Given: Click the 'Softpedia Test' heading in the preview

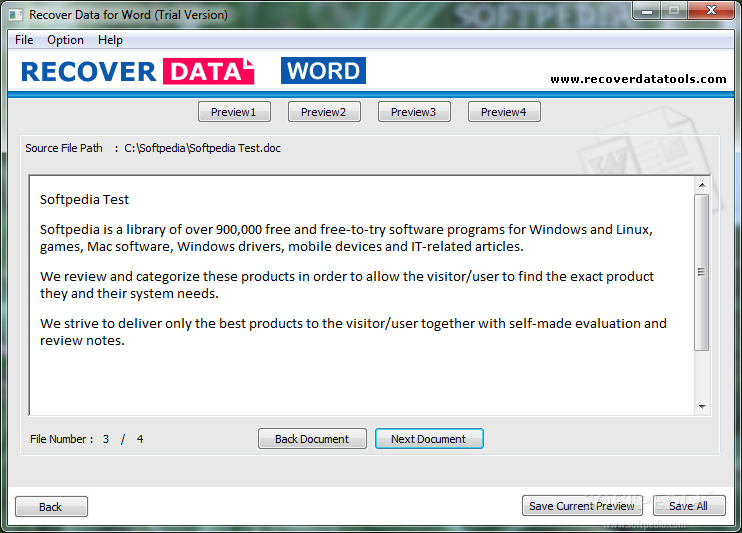Looking at the screenshot, I should [x=84, y=199].
